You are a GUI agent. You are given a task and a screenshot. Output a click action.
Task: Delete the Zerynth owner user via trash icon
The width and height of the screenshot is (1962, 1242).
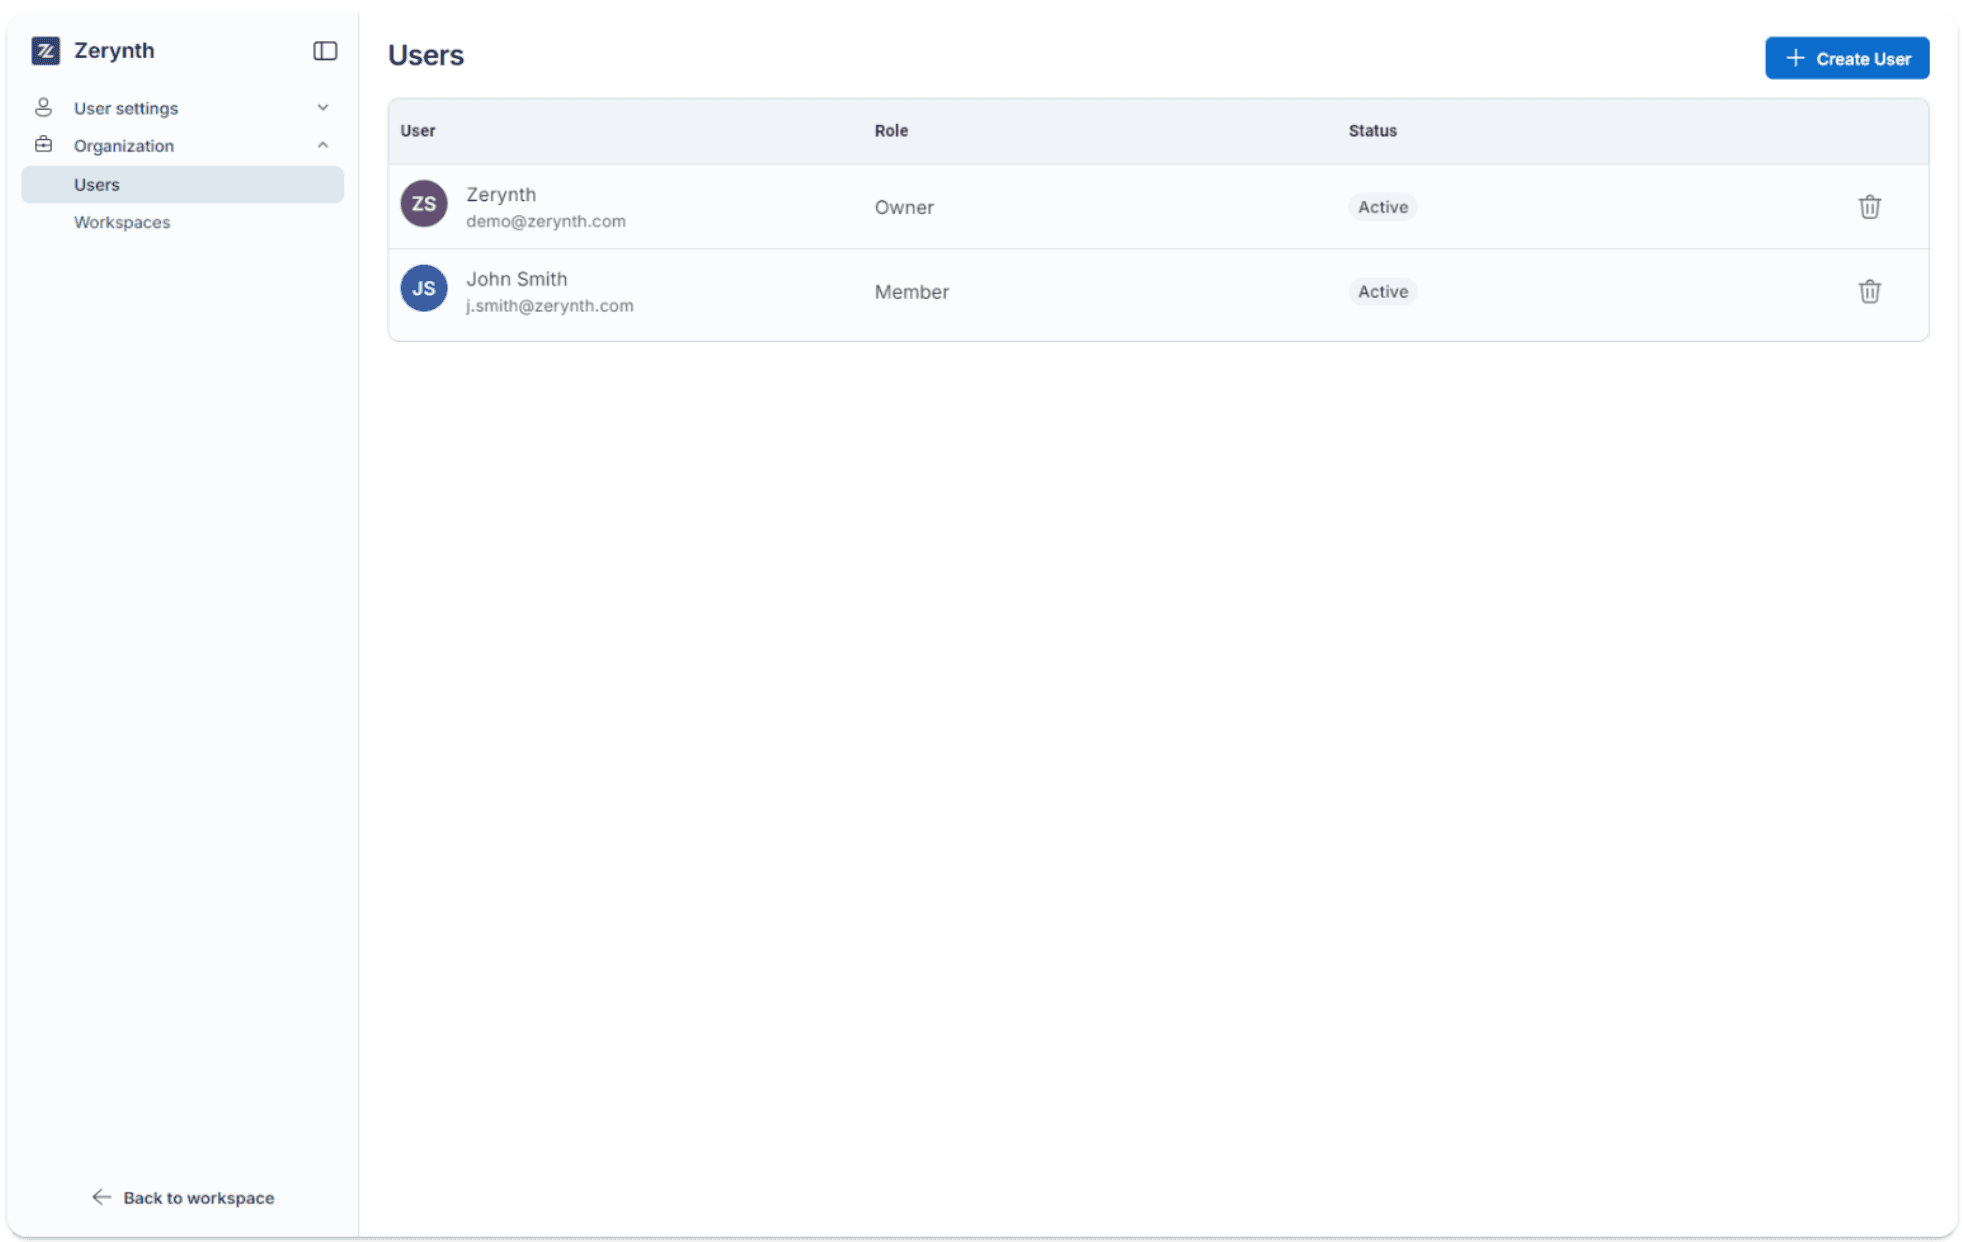click(x=1869, y=207)
